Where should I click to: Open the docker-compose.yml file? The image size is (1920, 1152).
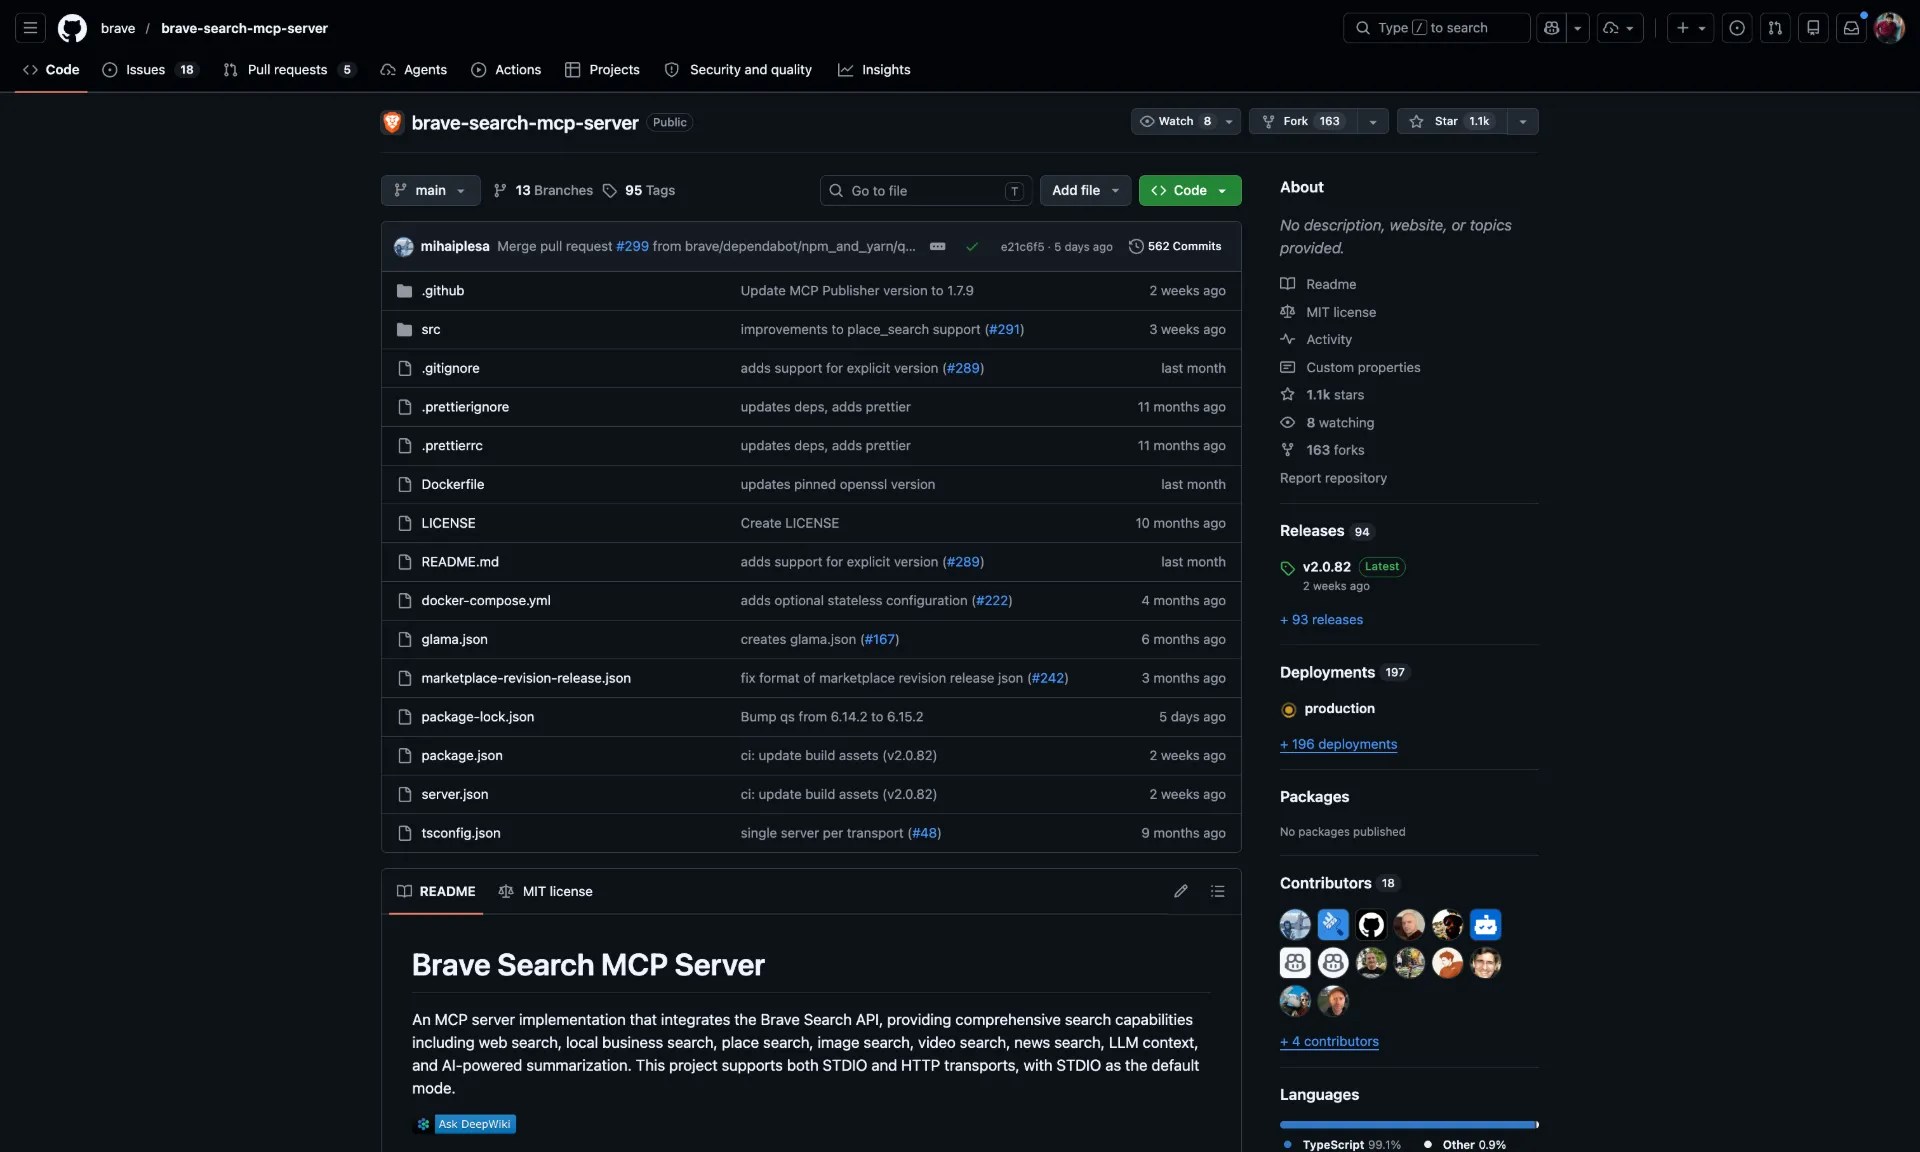(486, 601)
